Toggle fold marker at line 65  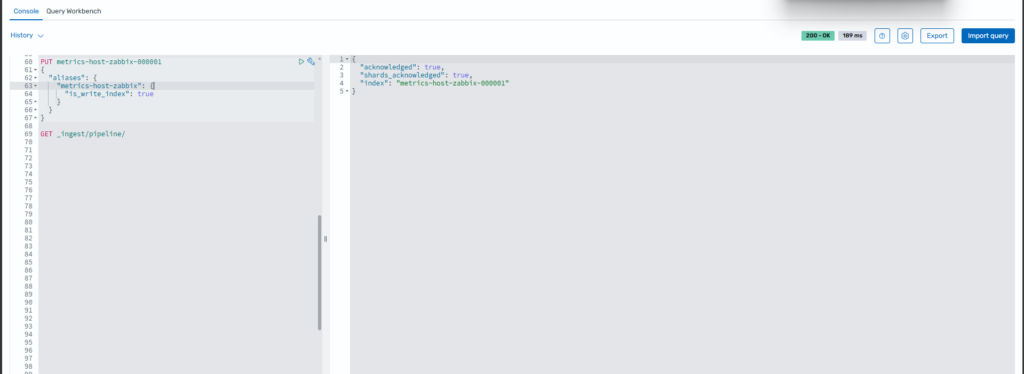tap(35, 102)
